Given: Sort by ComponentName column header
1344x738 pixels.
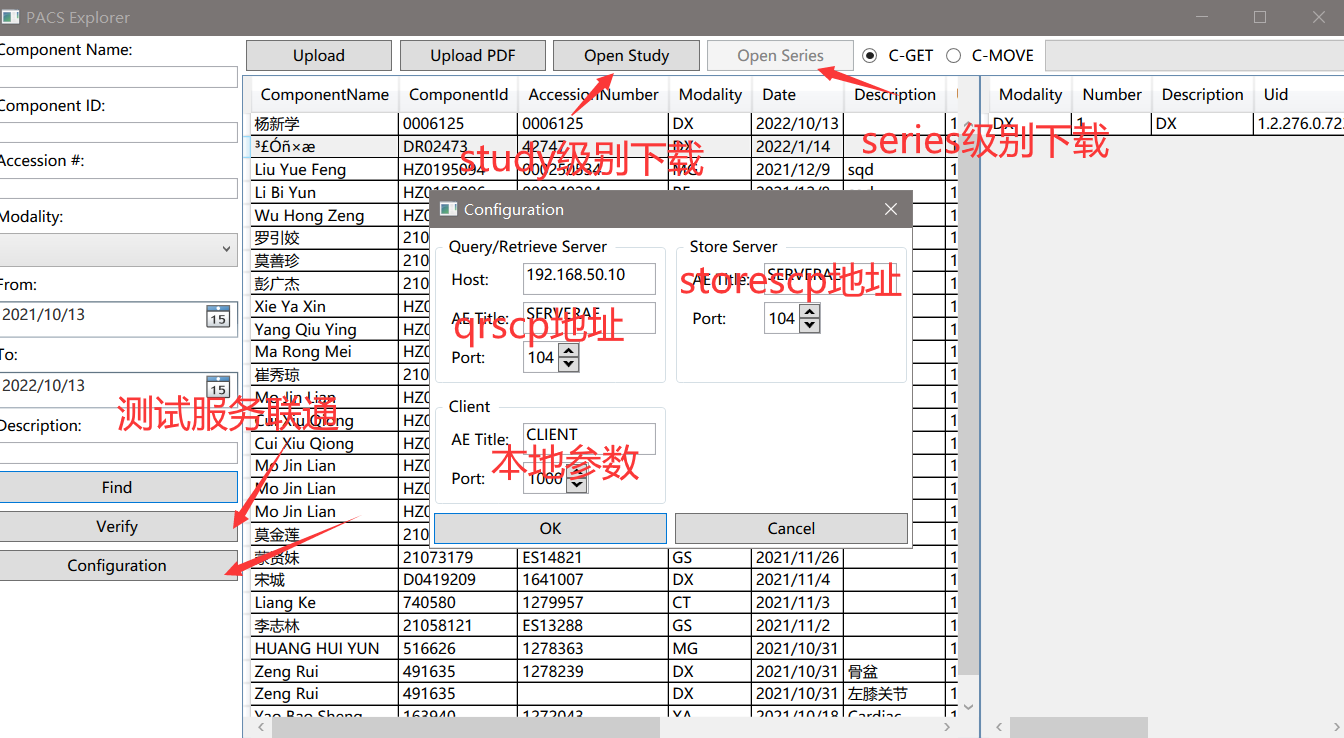Looking at the screenshot, I should click(x=324, y=95).
